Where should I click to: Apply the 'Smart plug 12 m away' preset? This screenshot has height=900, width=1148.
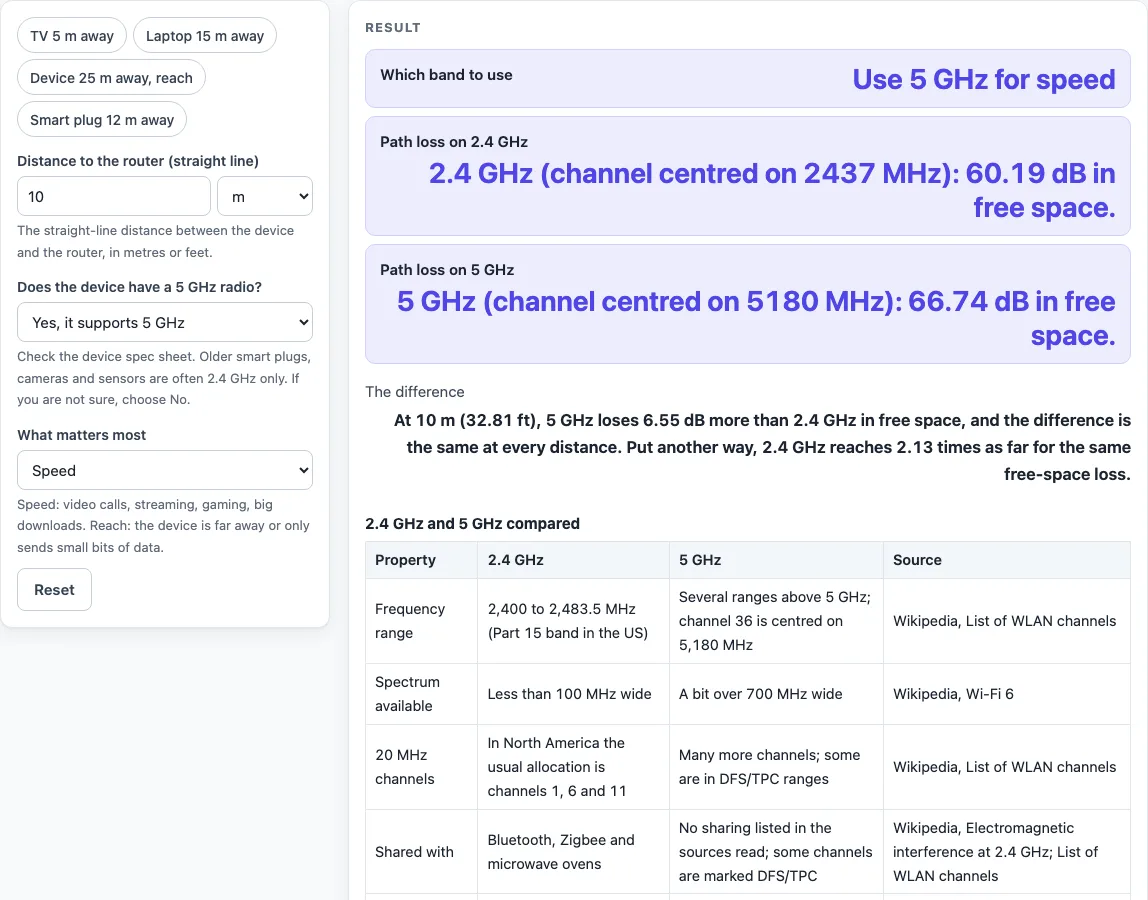point(102,120)
